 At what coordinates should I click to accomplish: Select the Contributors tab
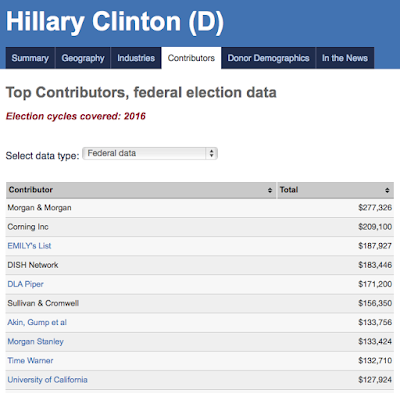(x=191, y=58)
